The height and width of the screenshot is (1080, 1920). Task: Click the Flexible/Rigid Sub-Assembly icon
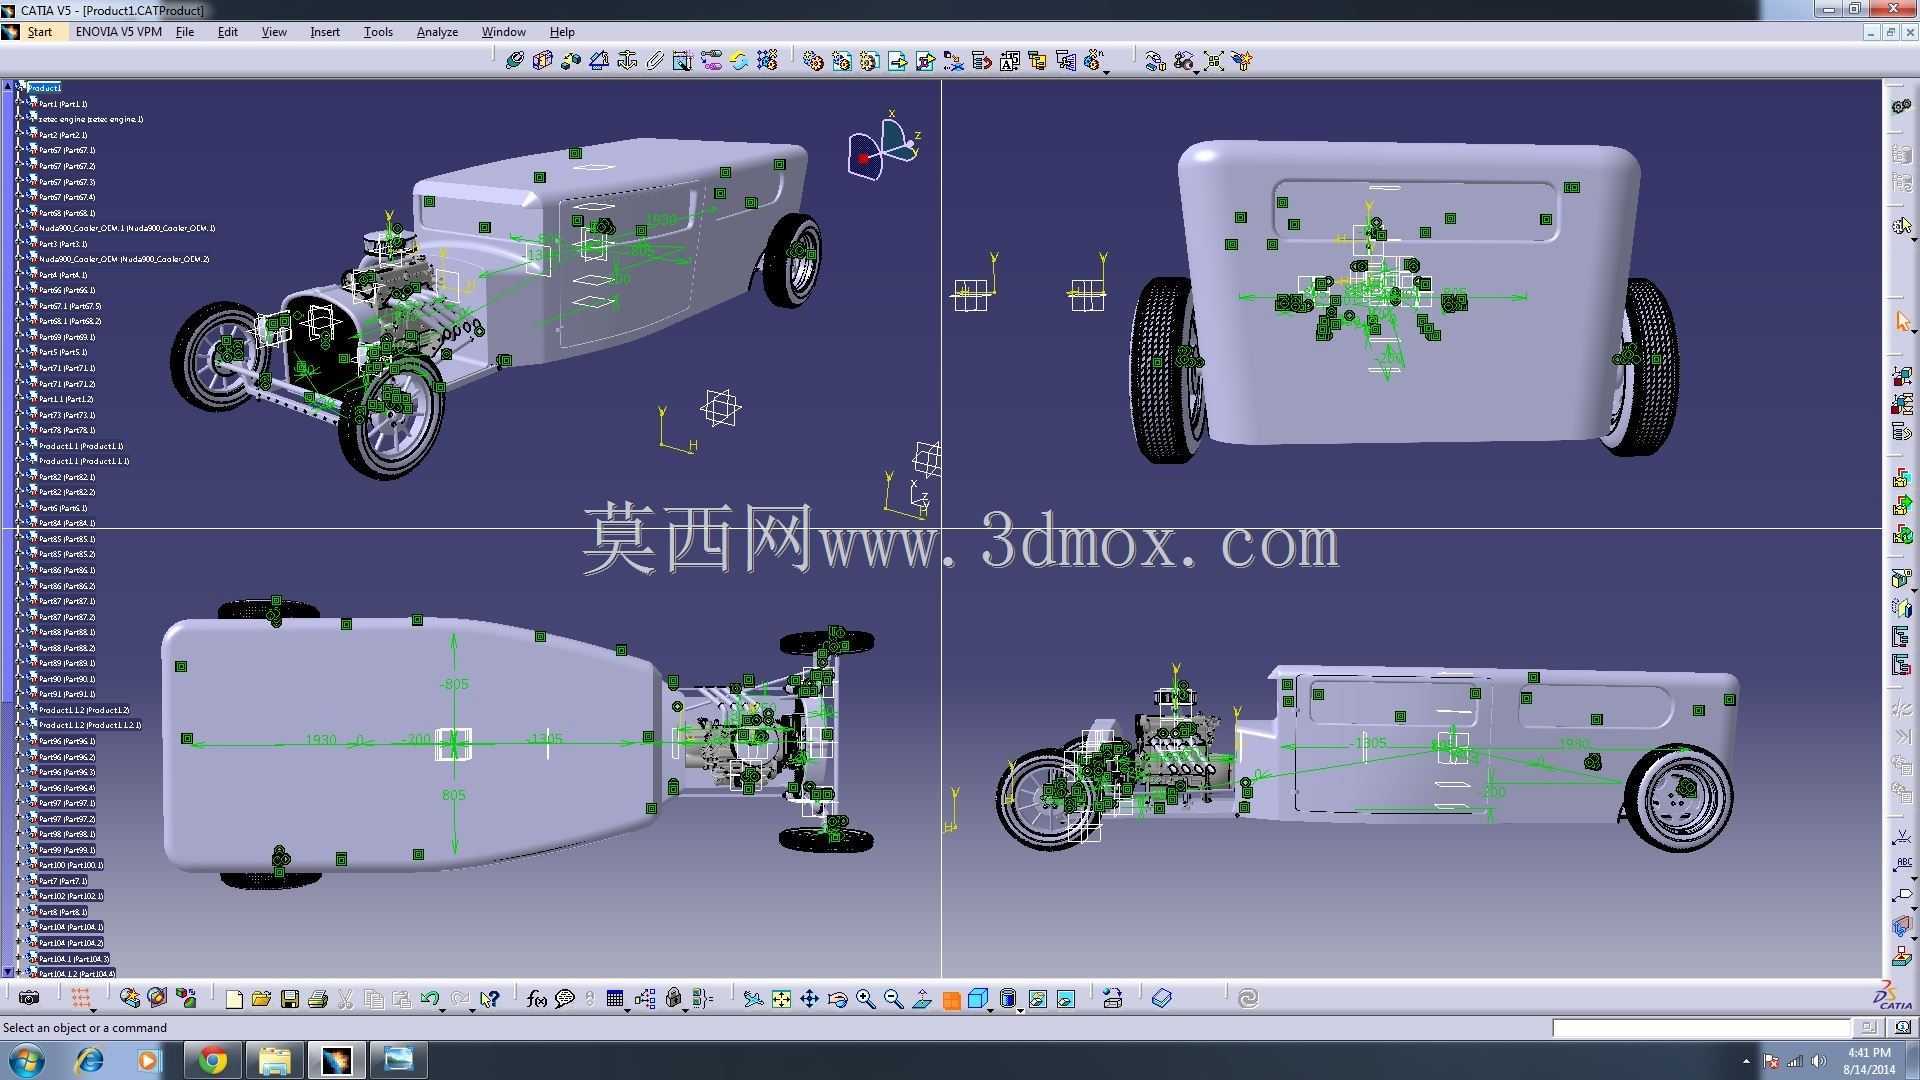711,61
